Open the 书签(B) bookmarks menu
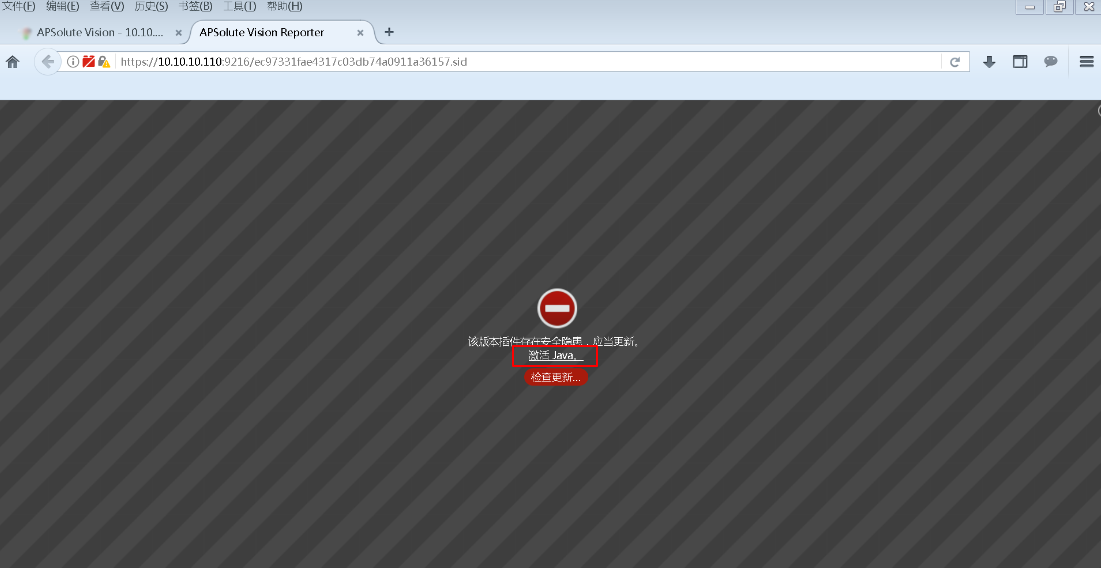 pos(195,6)
